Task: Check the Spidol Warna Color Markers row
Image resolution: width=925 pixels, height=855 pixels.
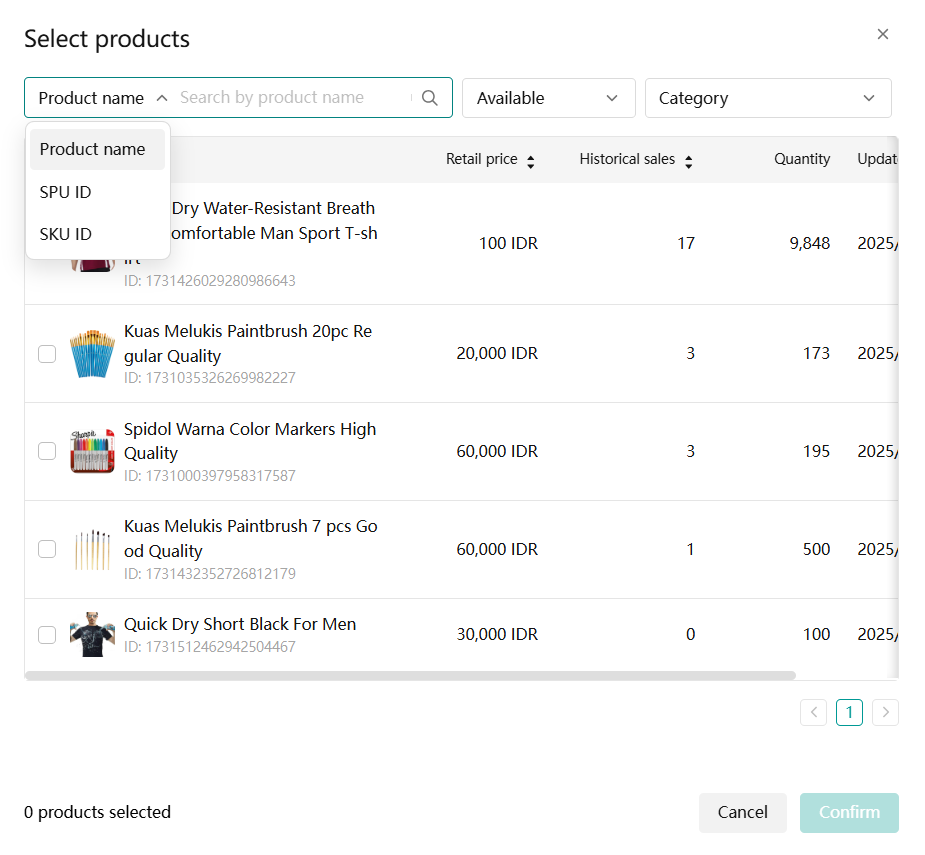Action: tap(47, 452)
